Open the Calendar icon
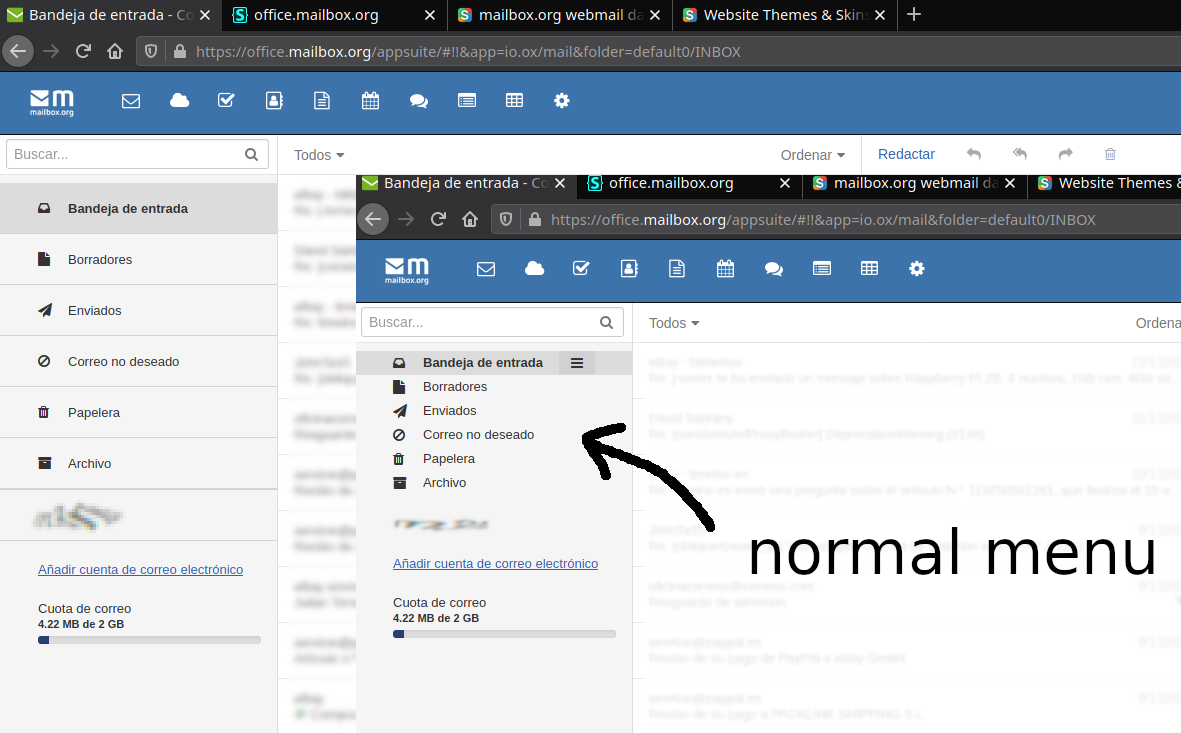1181x733 pixels. pos(370,101)
